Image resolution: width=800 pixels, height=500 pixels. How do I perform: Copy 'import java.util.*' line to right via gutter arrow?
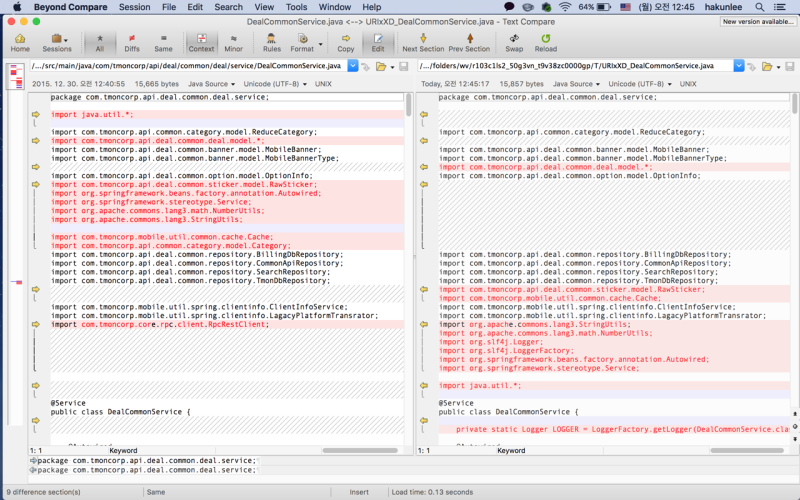36,114
